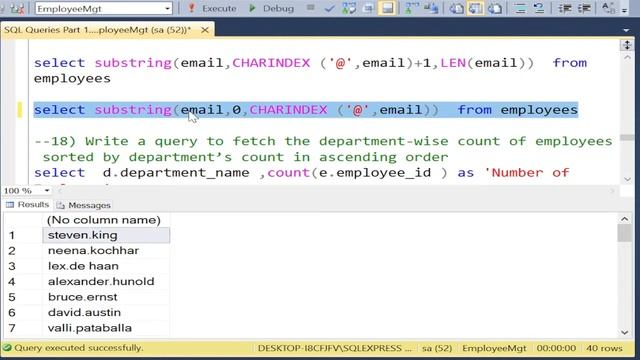Click 'Query executed successfully.' status text
The height and width of the screenshot is (360, 640).
pos(79,348)
